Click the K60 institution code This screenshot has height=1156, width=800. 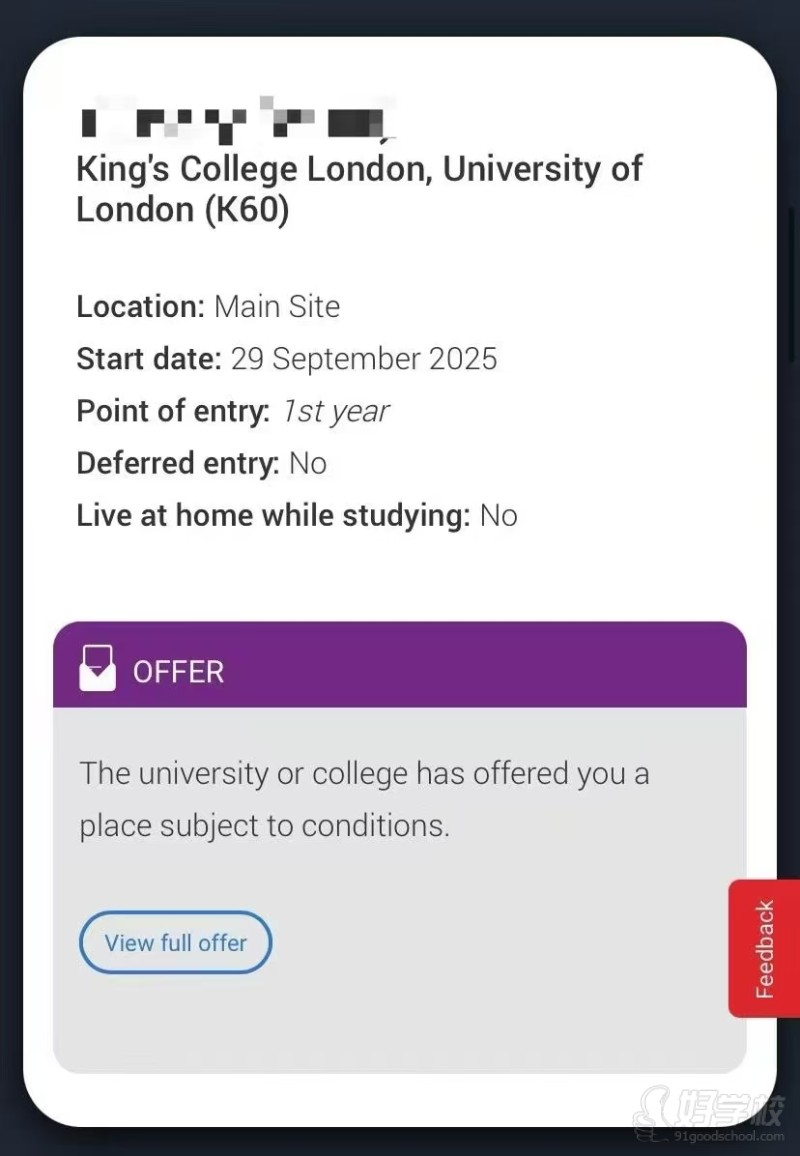247,210
